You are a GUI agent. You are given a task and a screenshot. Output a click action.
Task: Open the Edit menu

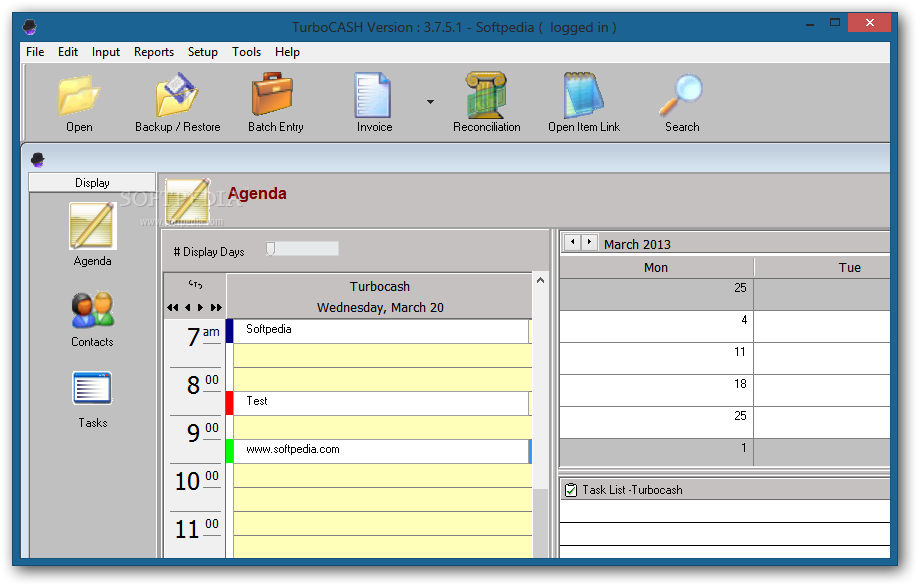pos(68,52)
